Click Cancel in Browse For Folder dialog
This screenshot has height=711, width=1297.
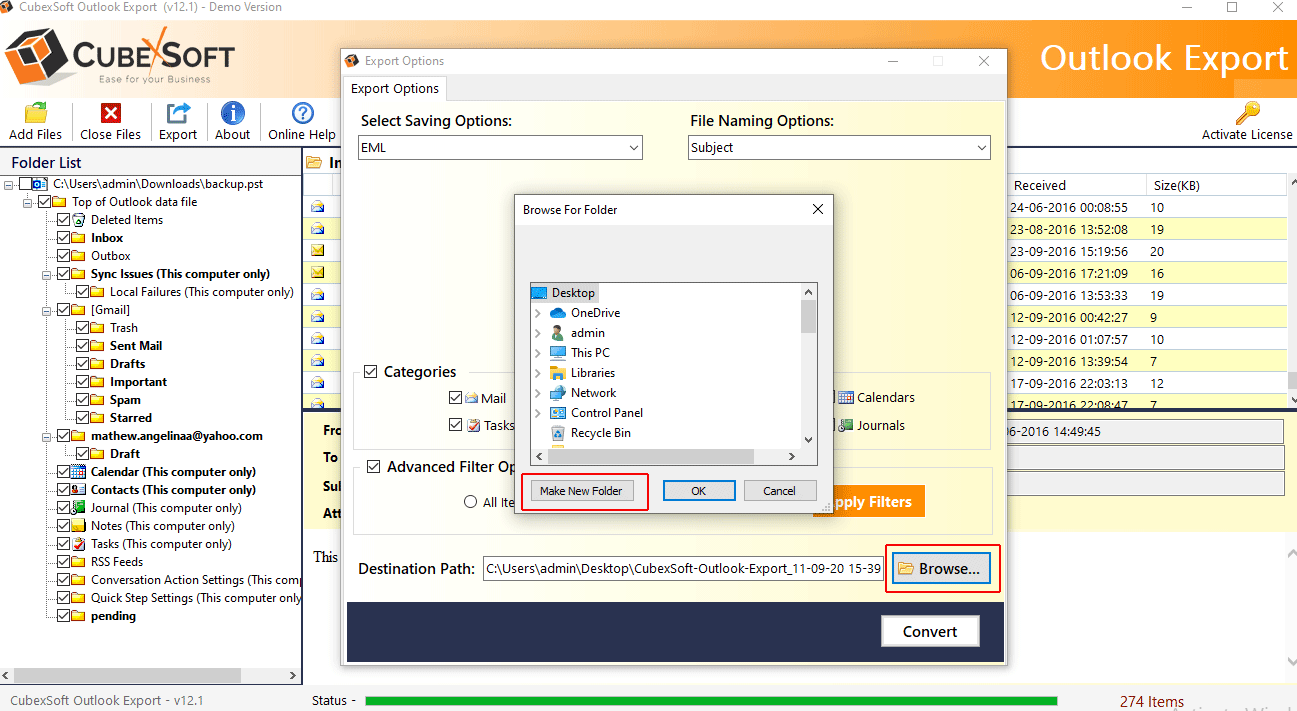point(779,491)
